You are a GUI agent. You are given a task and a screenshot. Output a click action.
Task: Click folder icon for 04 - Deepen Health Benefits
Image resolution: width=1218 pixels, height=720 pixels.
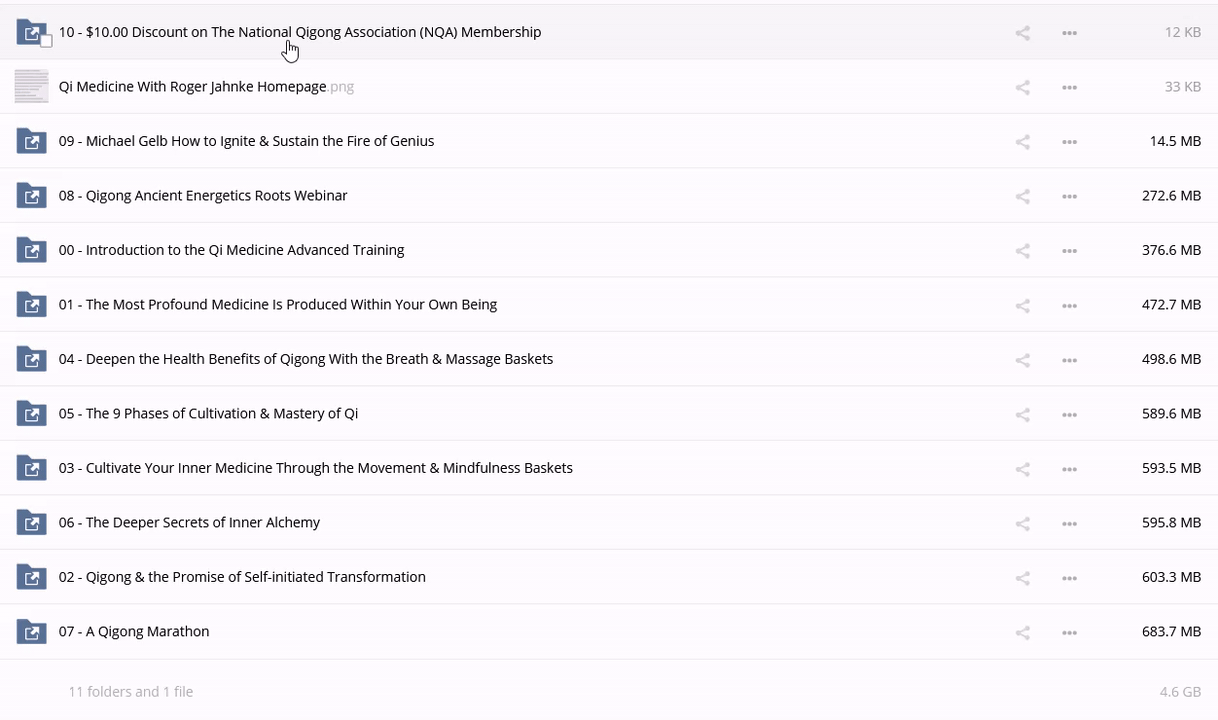coord(32,359)
